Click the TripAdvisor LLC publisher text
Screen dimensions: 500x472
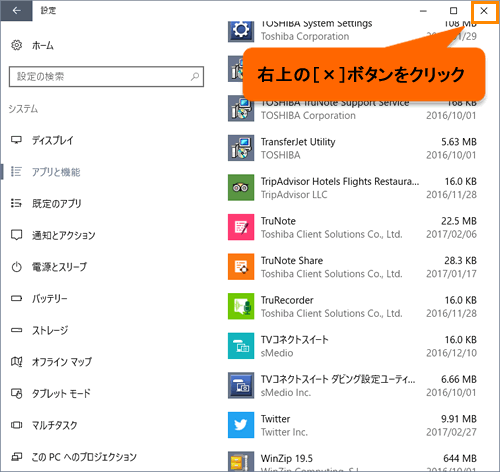click(294, 195)
